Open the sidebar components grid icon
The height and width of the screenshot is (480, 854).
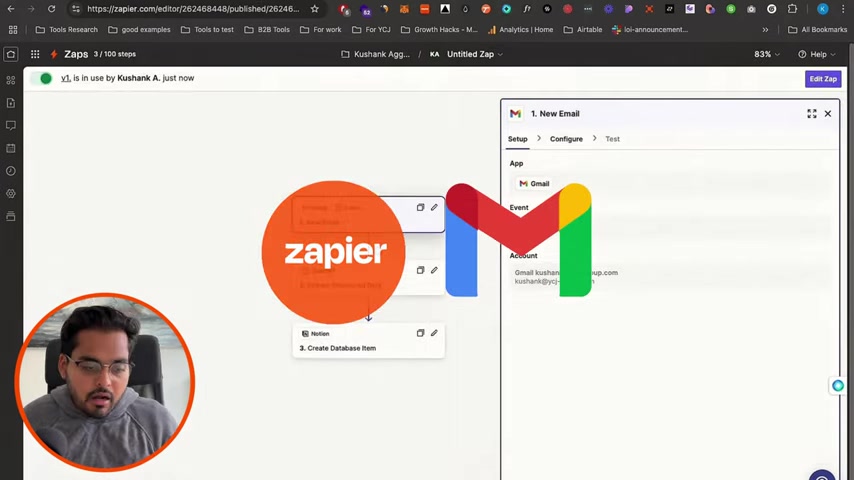click(11, 80)
